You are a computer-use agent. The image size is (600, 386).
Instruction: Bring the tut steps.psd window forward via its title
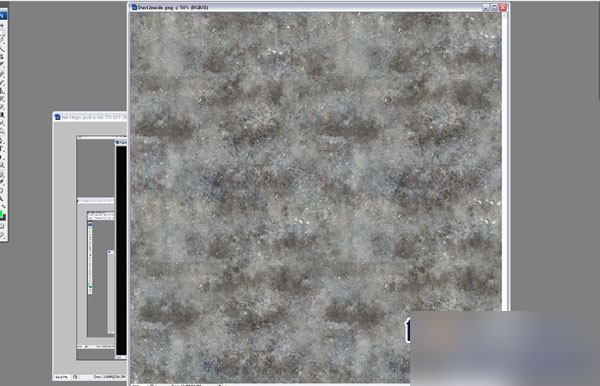point(93,117)
